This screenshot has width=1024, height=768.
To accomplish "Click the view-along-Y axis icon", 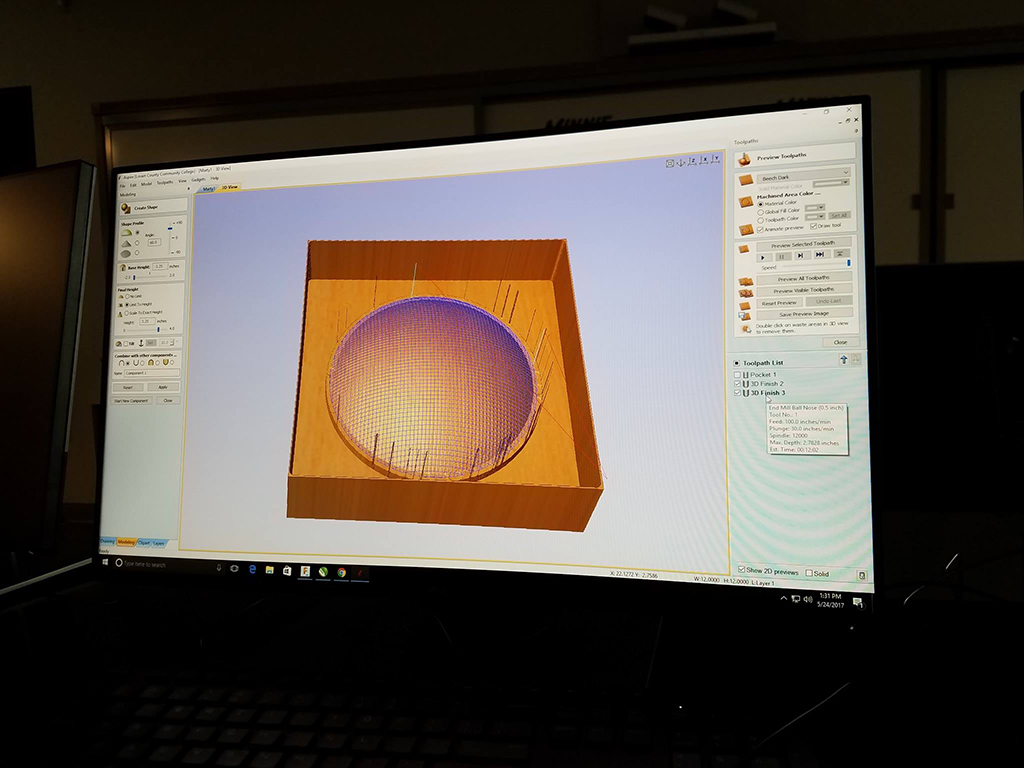I will [716, 158].
